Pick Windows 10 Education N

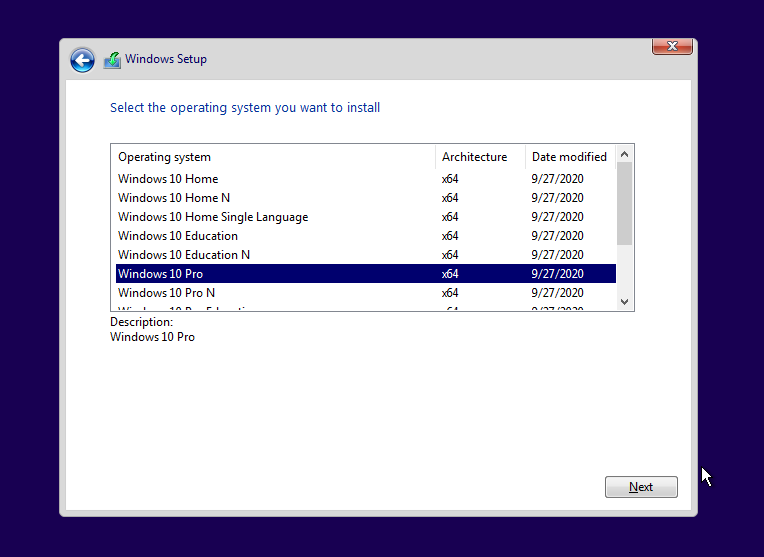(365, 255)
